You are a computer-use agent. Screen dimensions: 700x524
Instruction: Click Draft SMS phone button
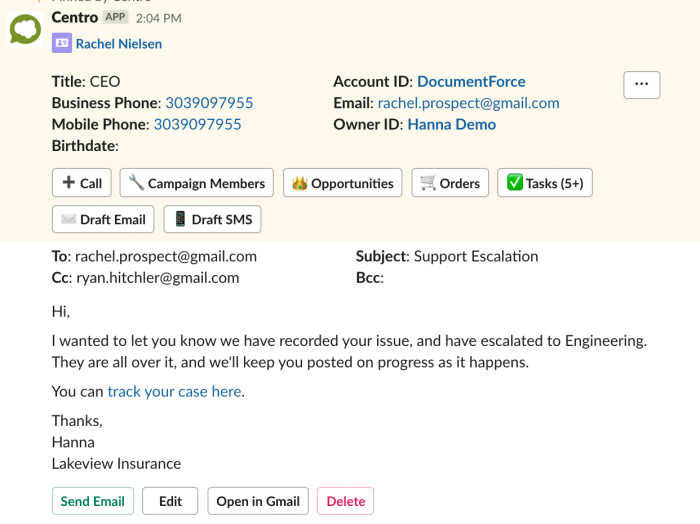(212, 219)
